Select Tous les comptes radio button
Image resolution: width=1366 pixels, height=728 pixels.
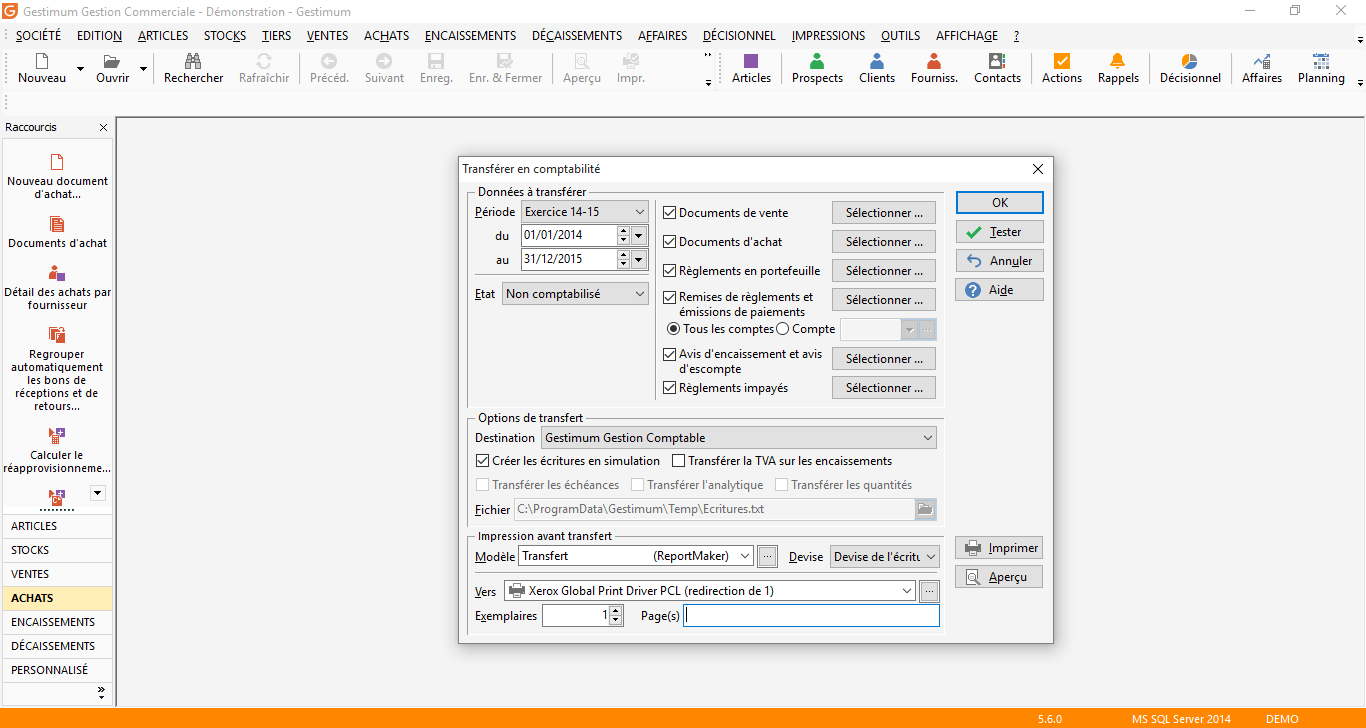674,329
